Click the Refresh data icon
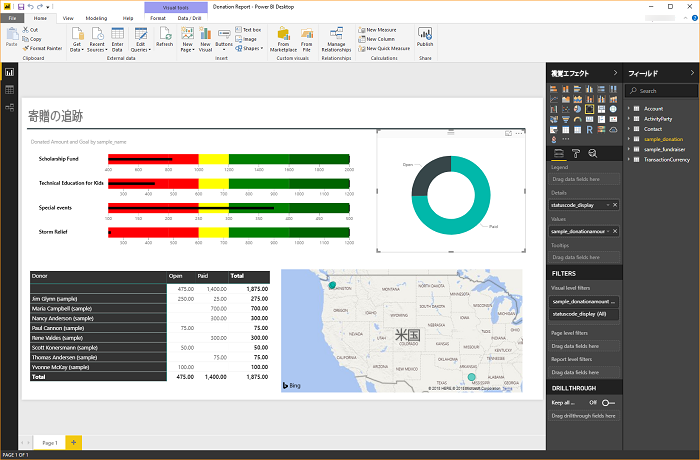Viewport: 700px width, 460px height. [164, 38]
